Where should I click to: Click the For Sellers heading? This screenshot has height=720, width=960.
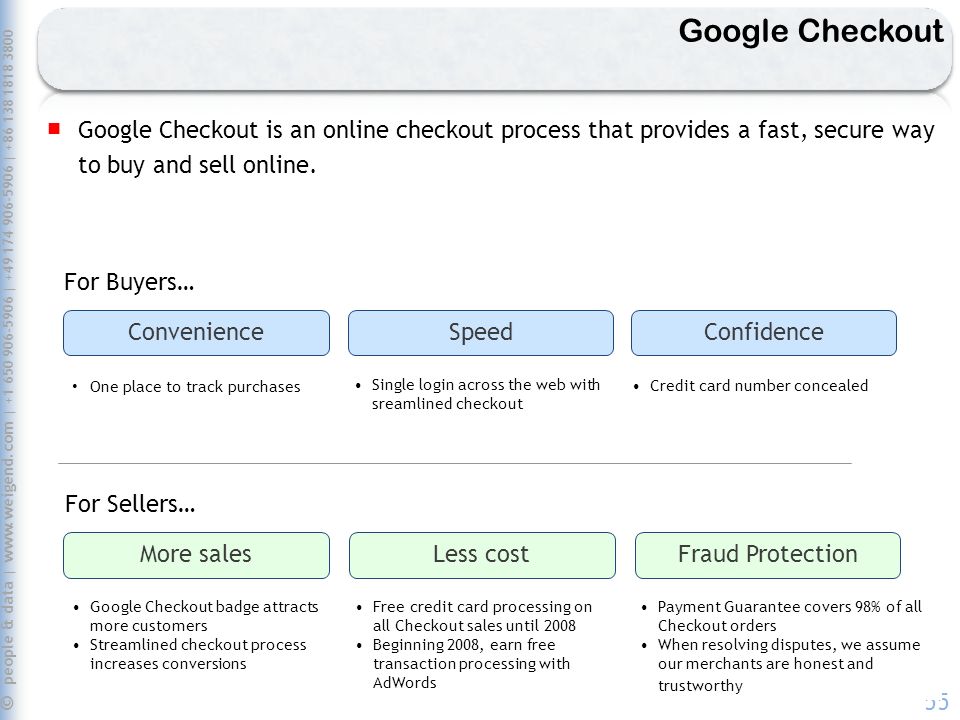(130, 504)
